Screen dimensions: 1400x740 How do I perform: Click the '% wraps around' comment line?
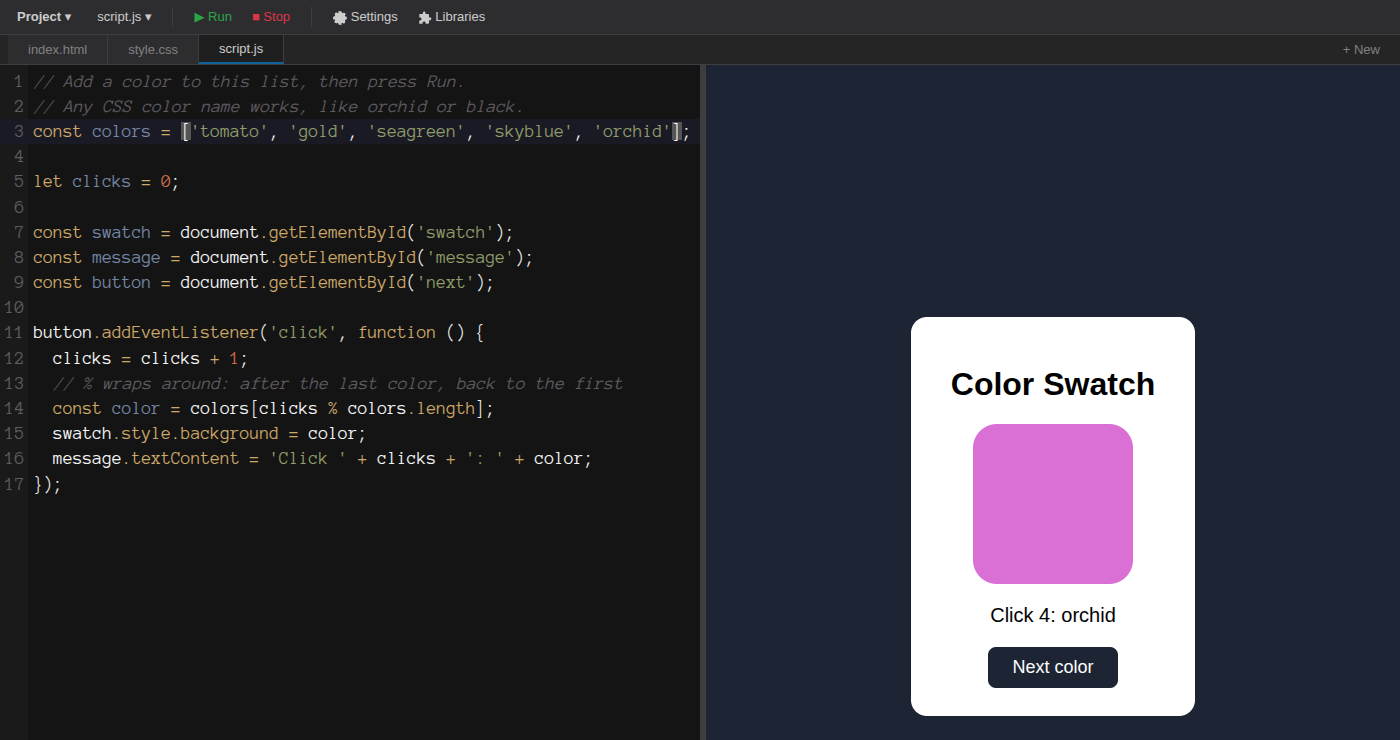click(337, 383)
